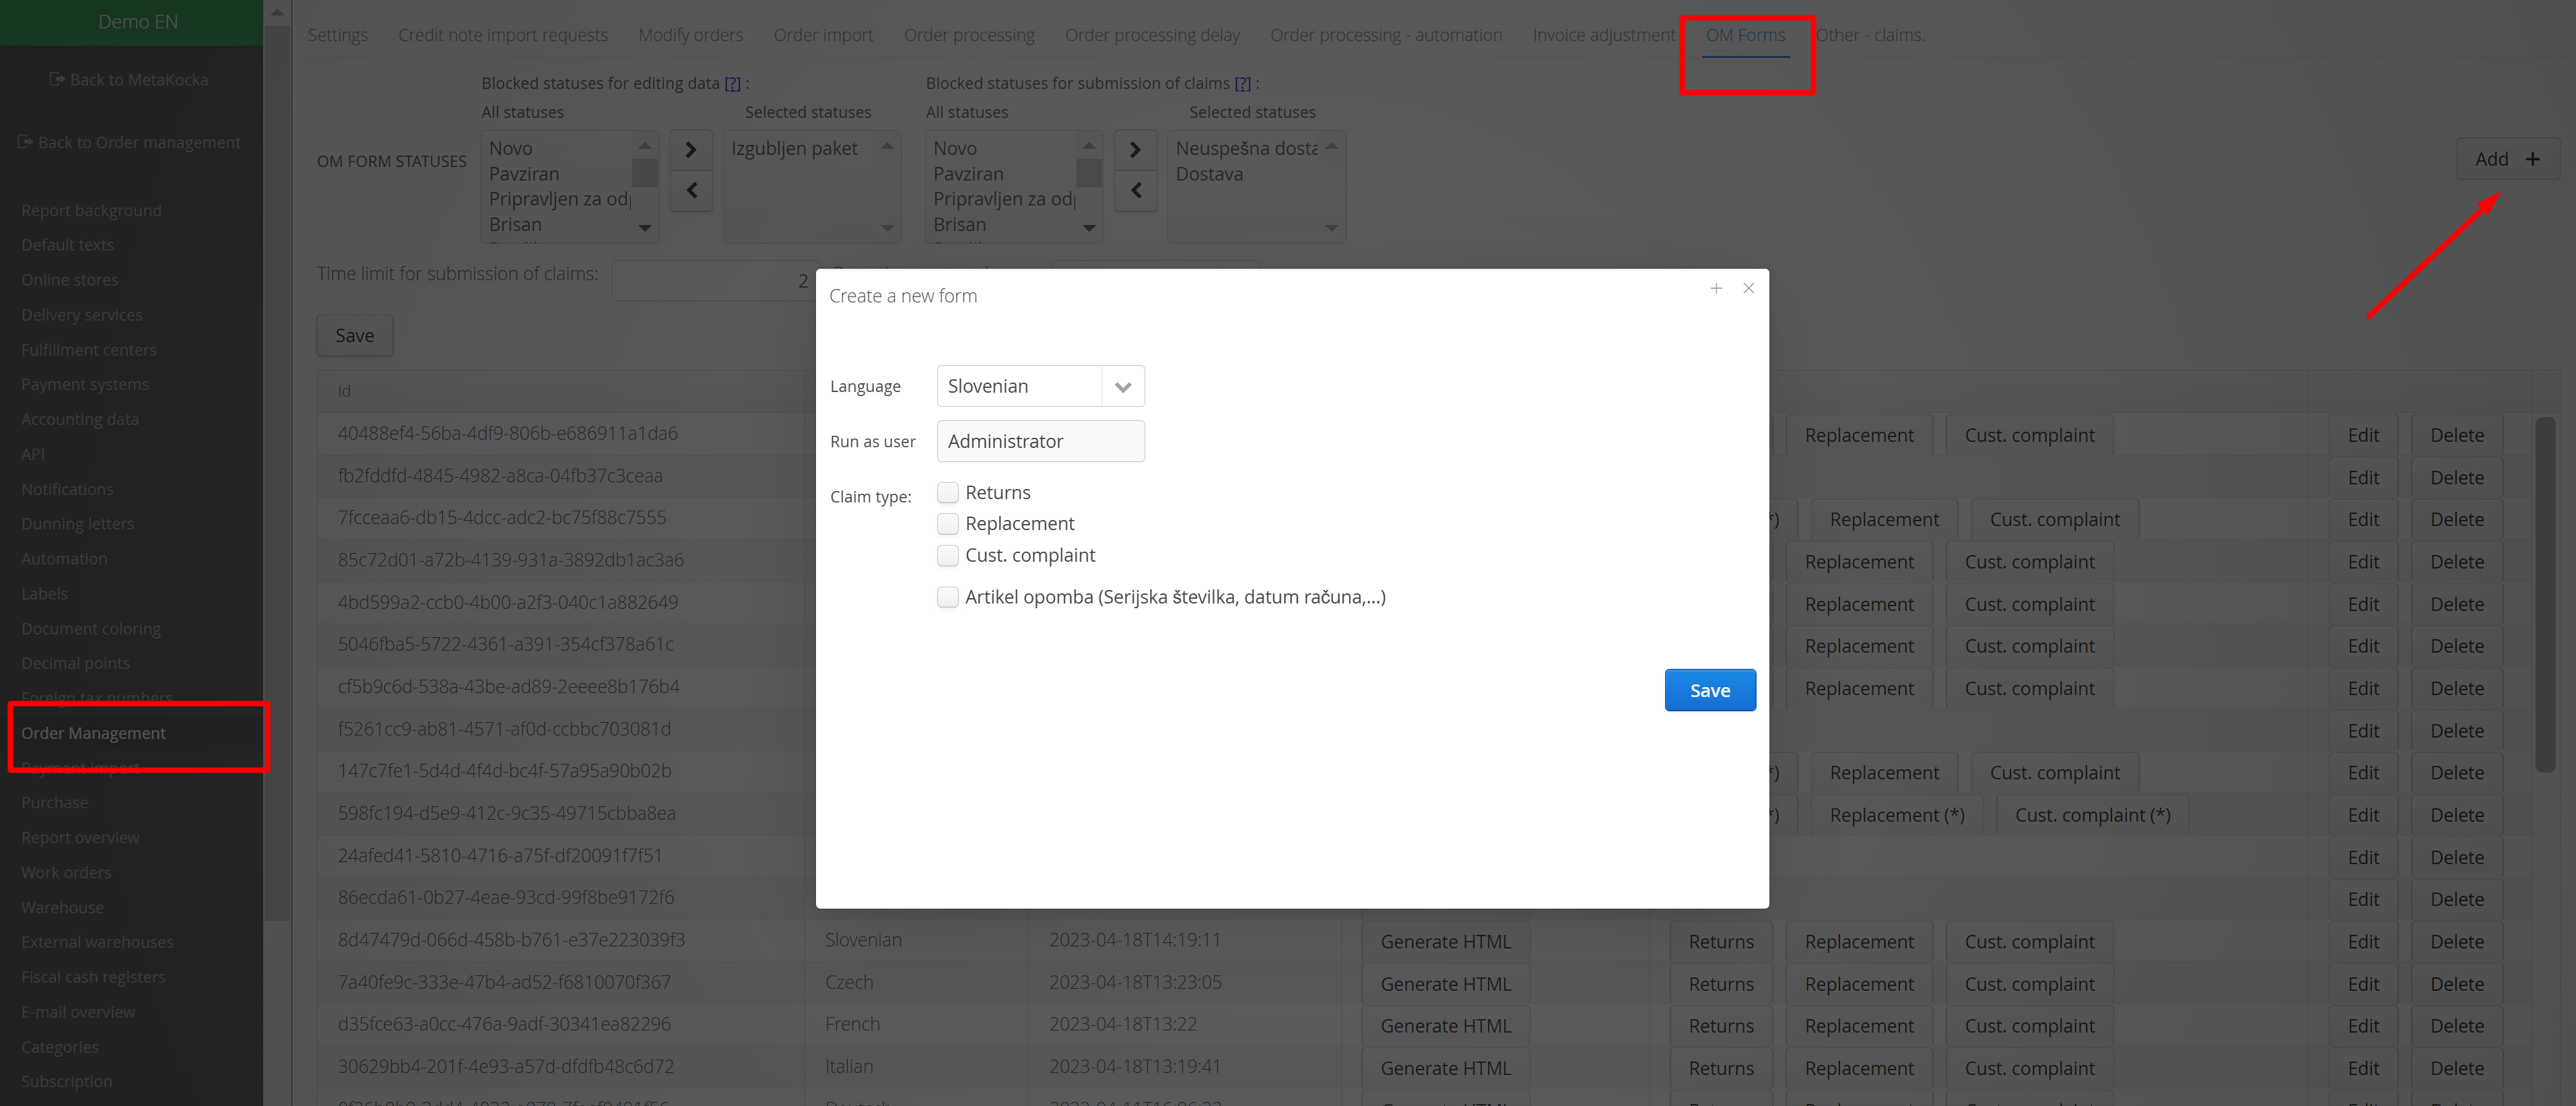Tick the Cust. complaint checkbox
This screenshot has height=1106, width=2576.
coord(947,555)
